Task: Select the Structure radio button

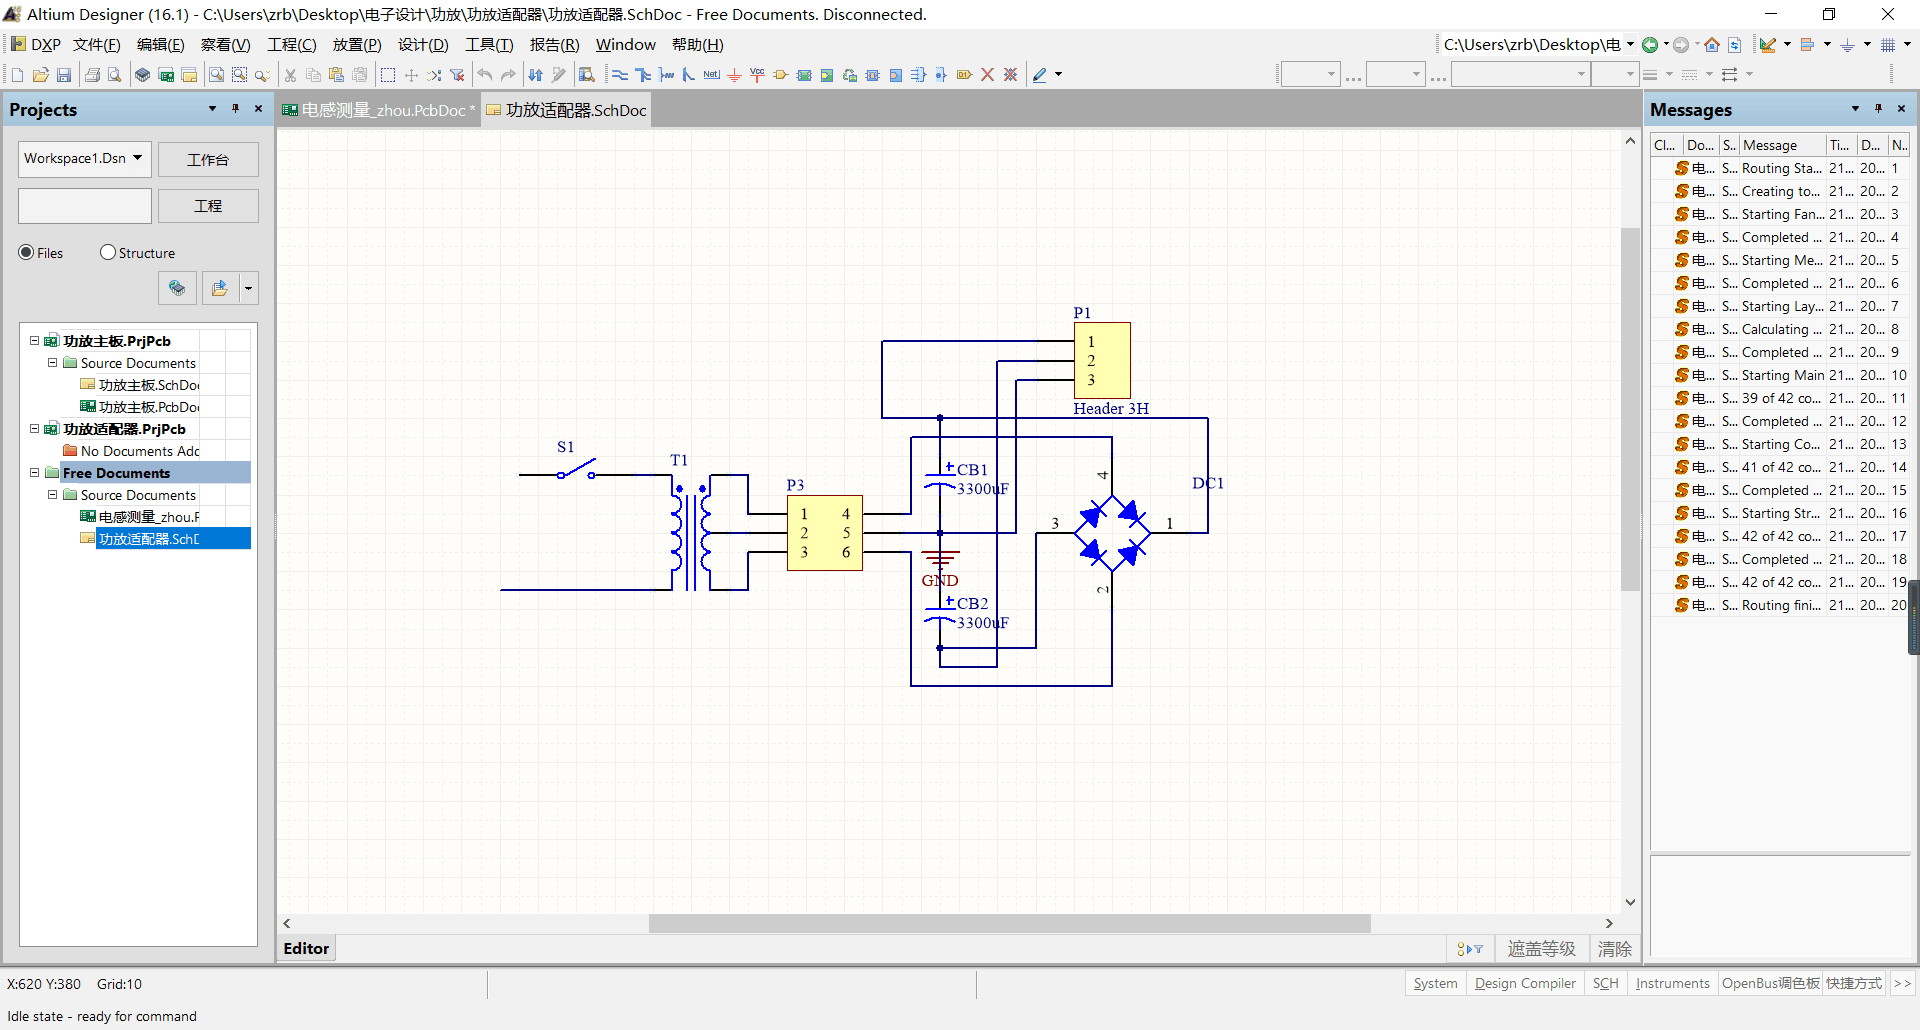Action: point(108,253)
